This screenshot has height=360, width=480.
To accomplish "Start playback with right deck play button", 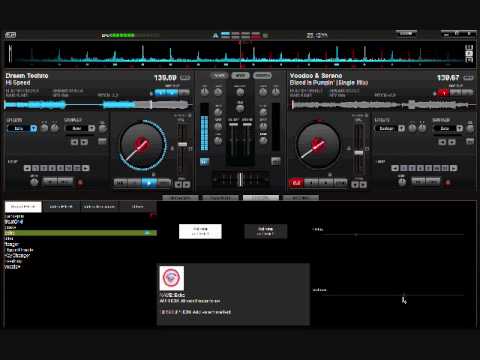I will (325, 183).
